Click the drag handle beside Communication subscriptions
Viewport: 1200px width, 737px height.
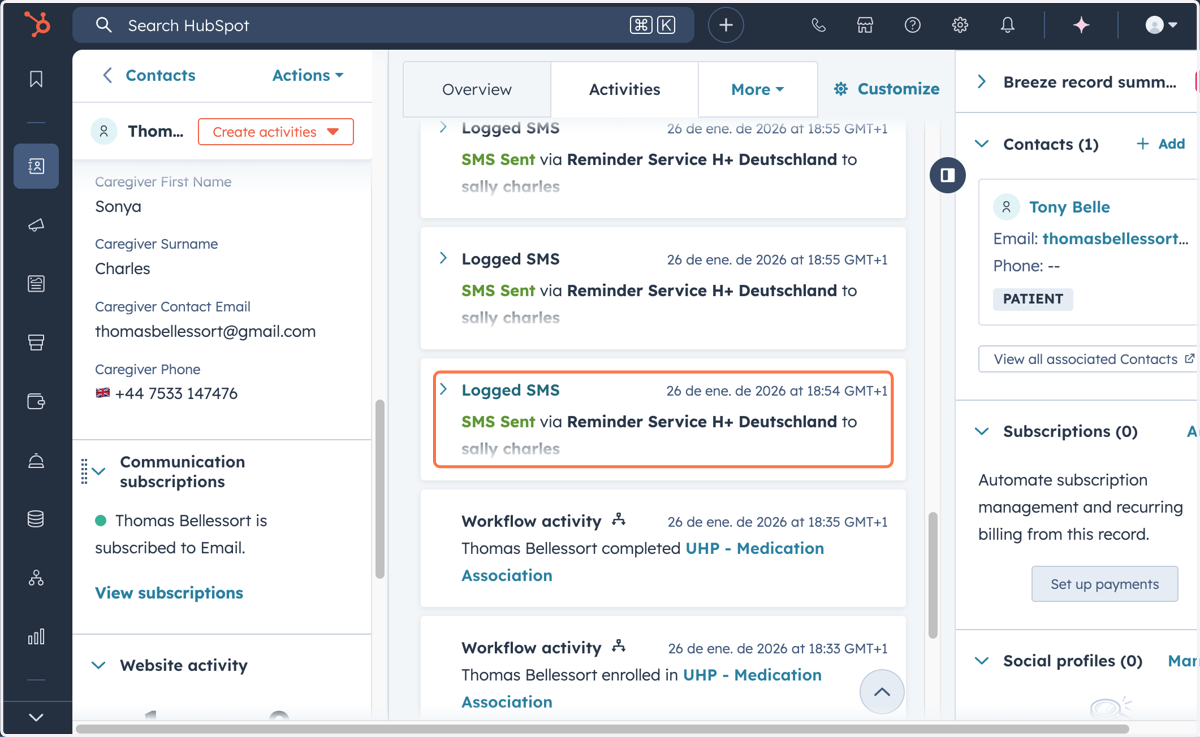[84, 471]
